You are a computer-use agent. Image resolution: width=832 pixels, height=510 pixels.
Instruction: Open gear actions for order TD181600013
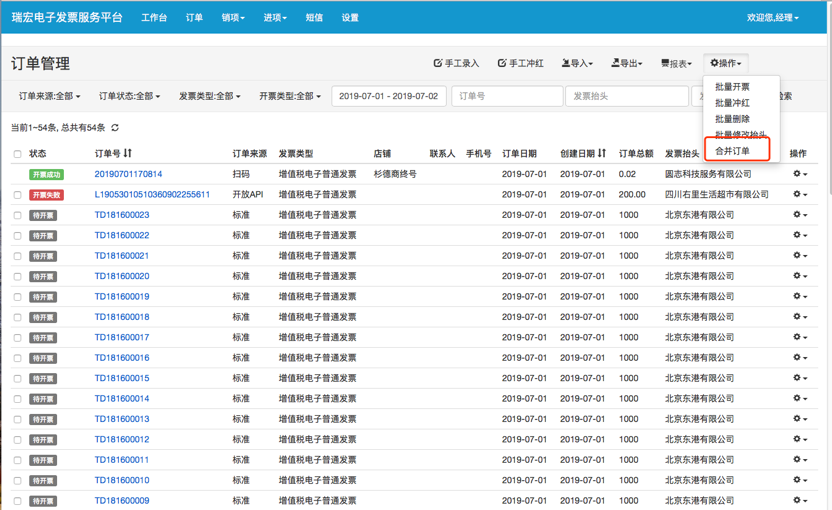click(x=800, y=419)
